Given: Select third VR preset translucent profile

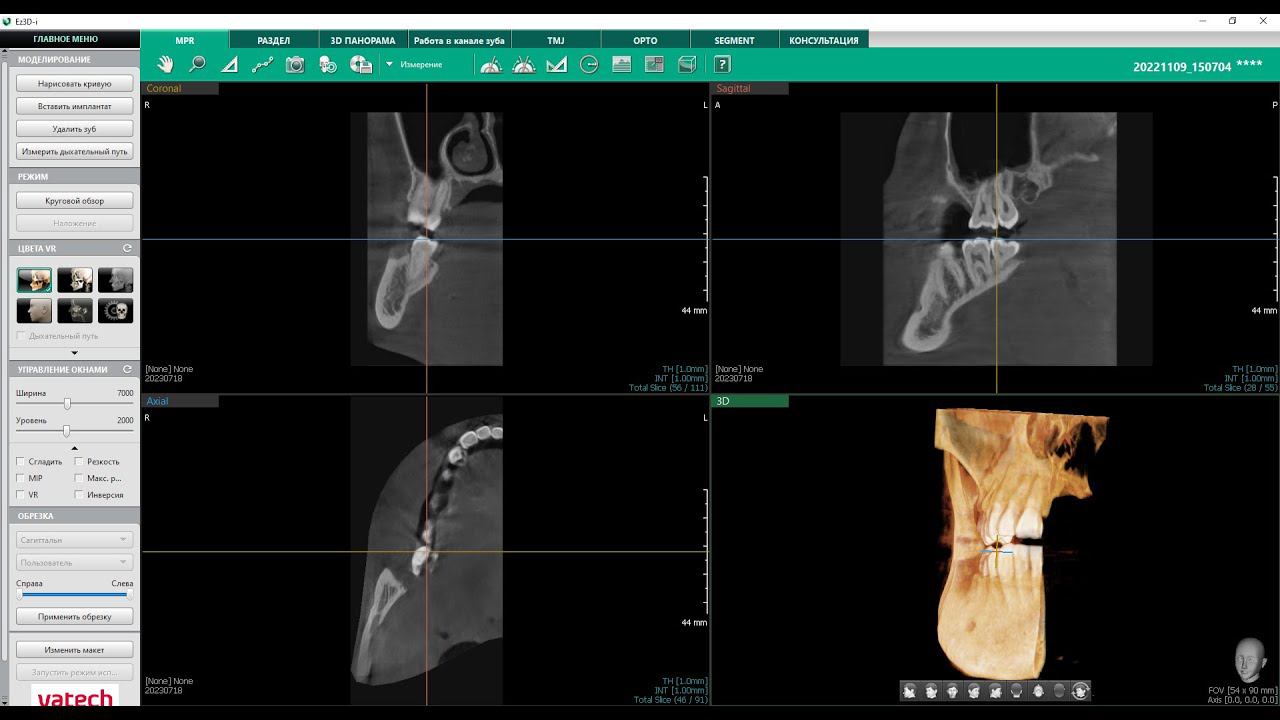Looking at the screenshot, I should 115,280.
